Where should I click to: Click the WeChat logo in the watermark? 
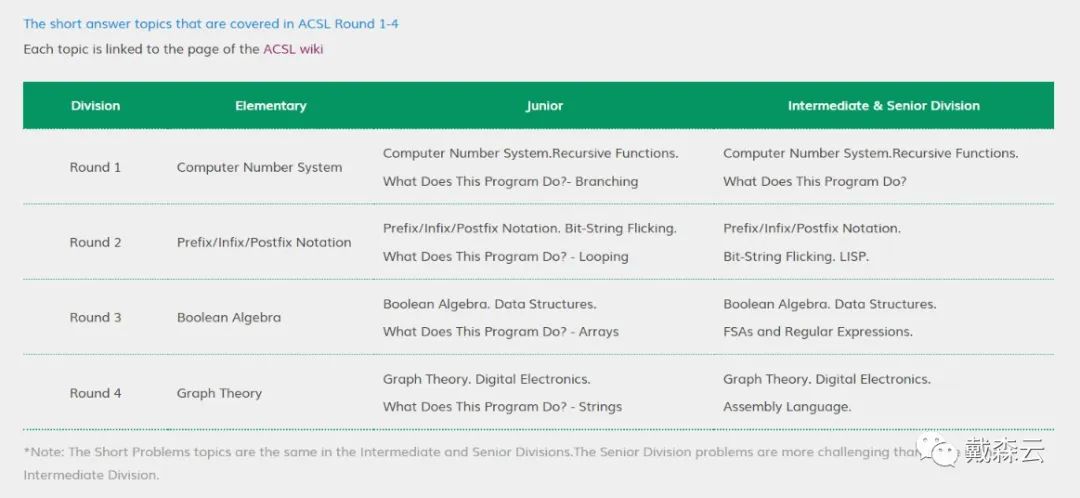(941, 452)
